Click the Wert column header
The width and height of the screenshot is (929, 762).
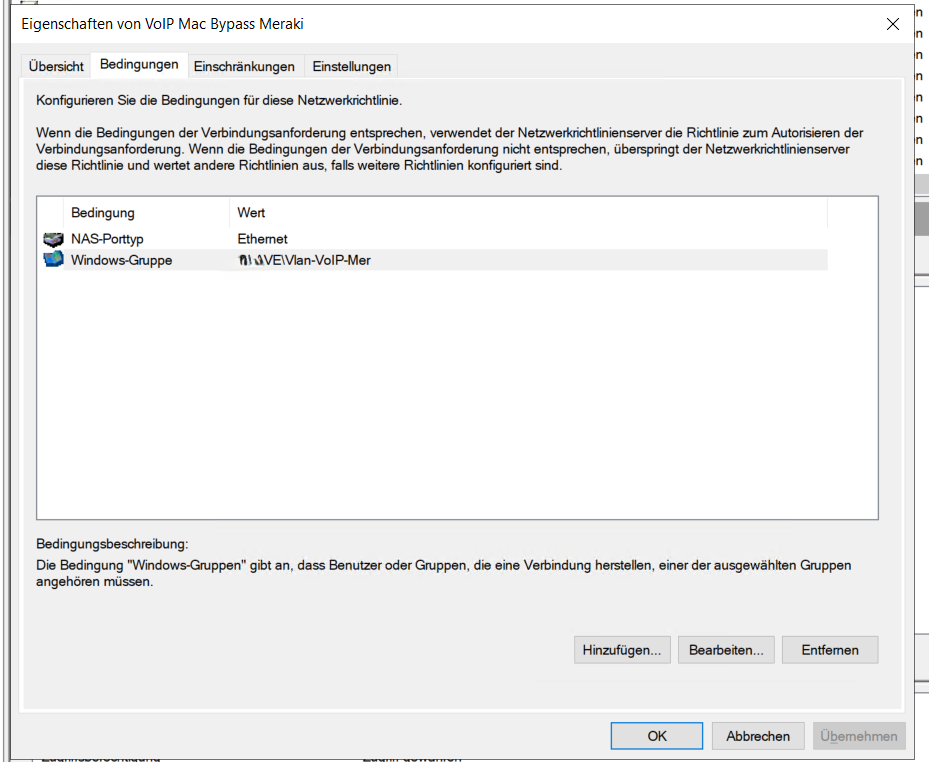pyautogui.click(x=251, y=213)
